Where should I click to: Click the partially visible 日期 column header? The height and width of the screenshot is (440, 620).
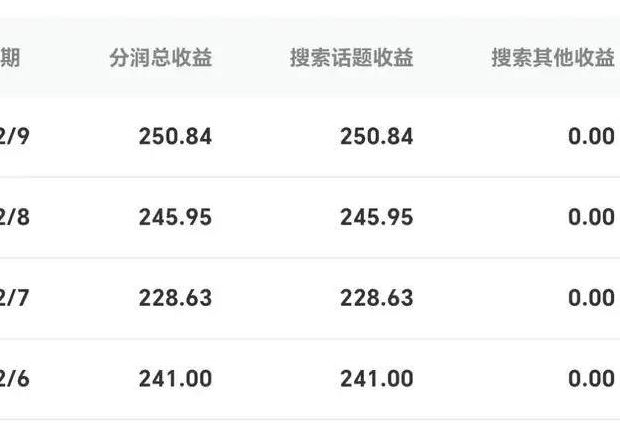pos(10,58)
